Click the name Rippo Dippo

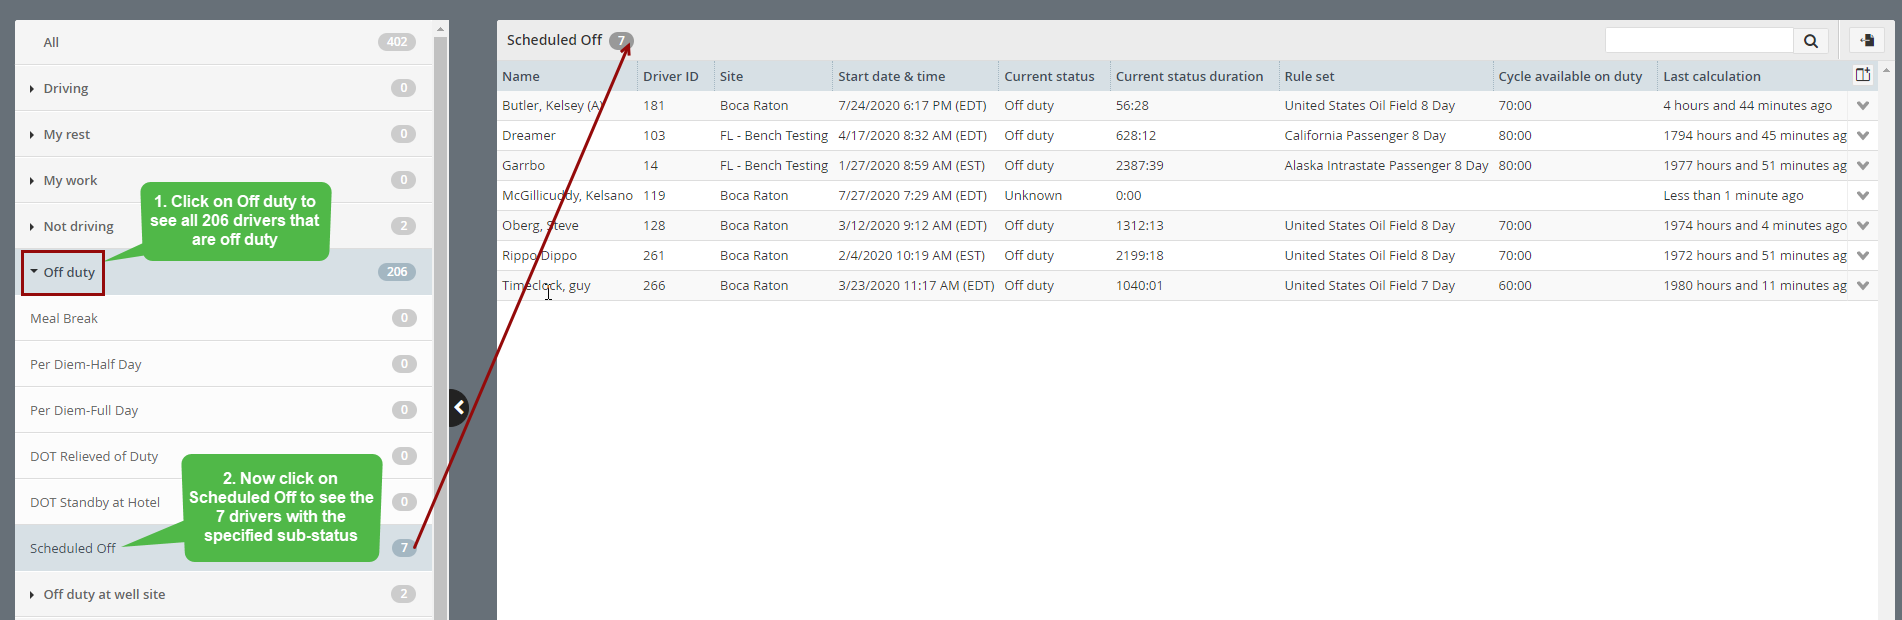coord(539,256)
